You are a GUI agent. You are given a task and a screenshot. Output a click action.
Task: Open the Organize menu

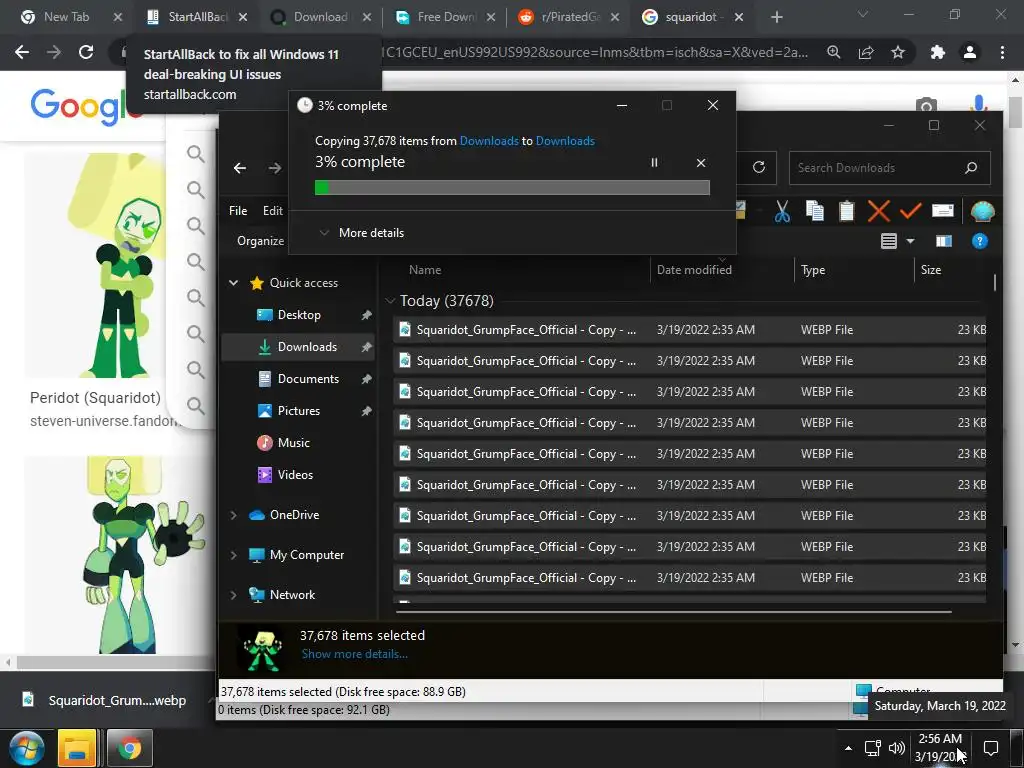coord(260,241)
